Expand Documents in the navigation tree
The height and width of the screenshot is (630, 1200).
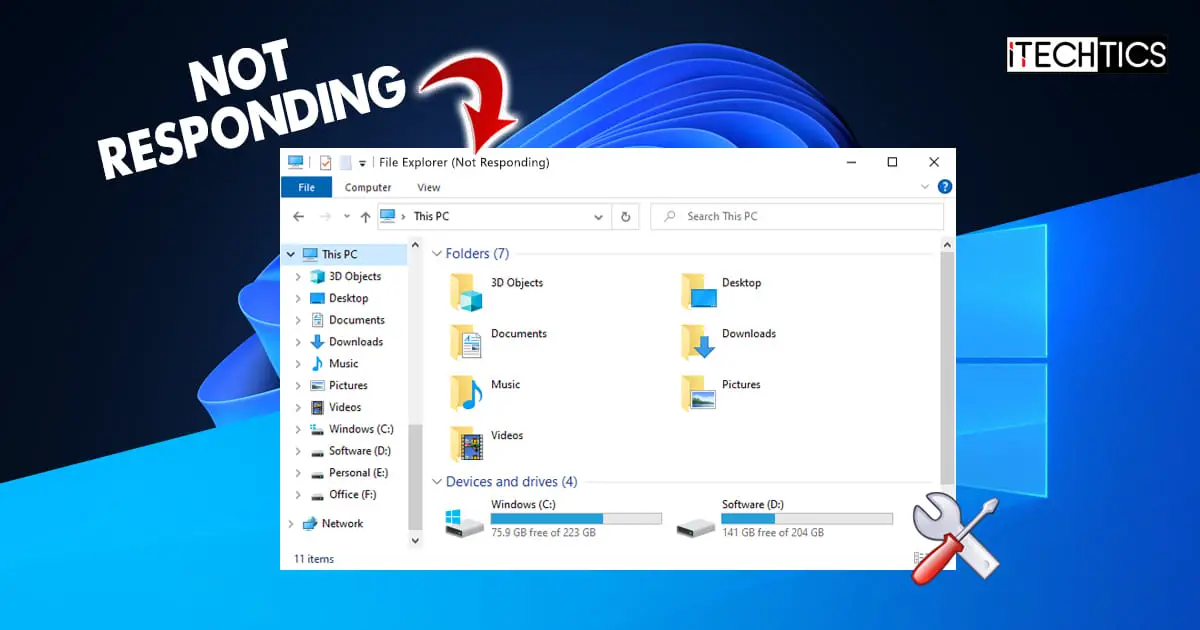(298, 320)
